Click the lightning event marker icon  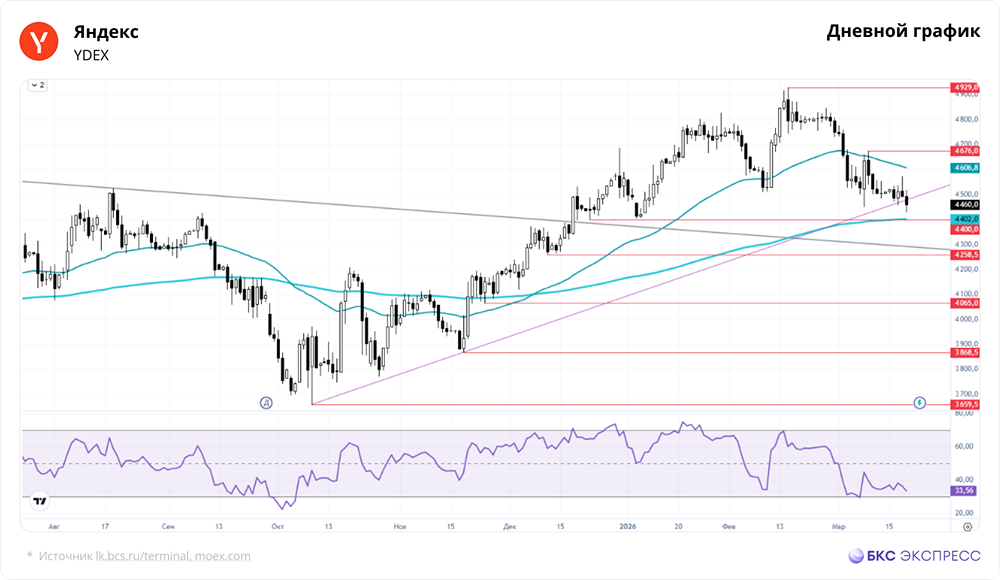[919, 403]
